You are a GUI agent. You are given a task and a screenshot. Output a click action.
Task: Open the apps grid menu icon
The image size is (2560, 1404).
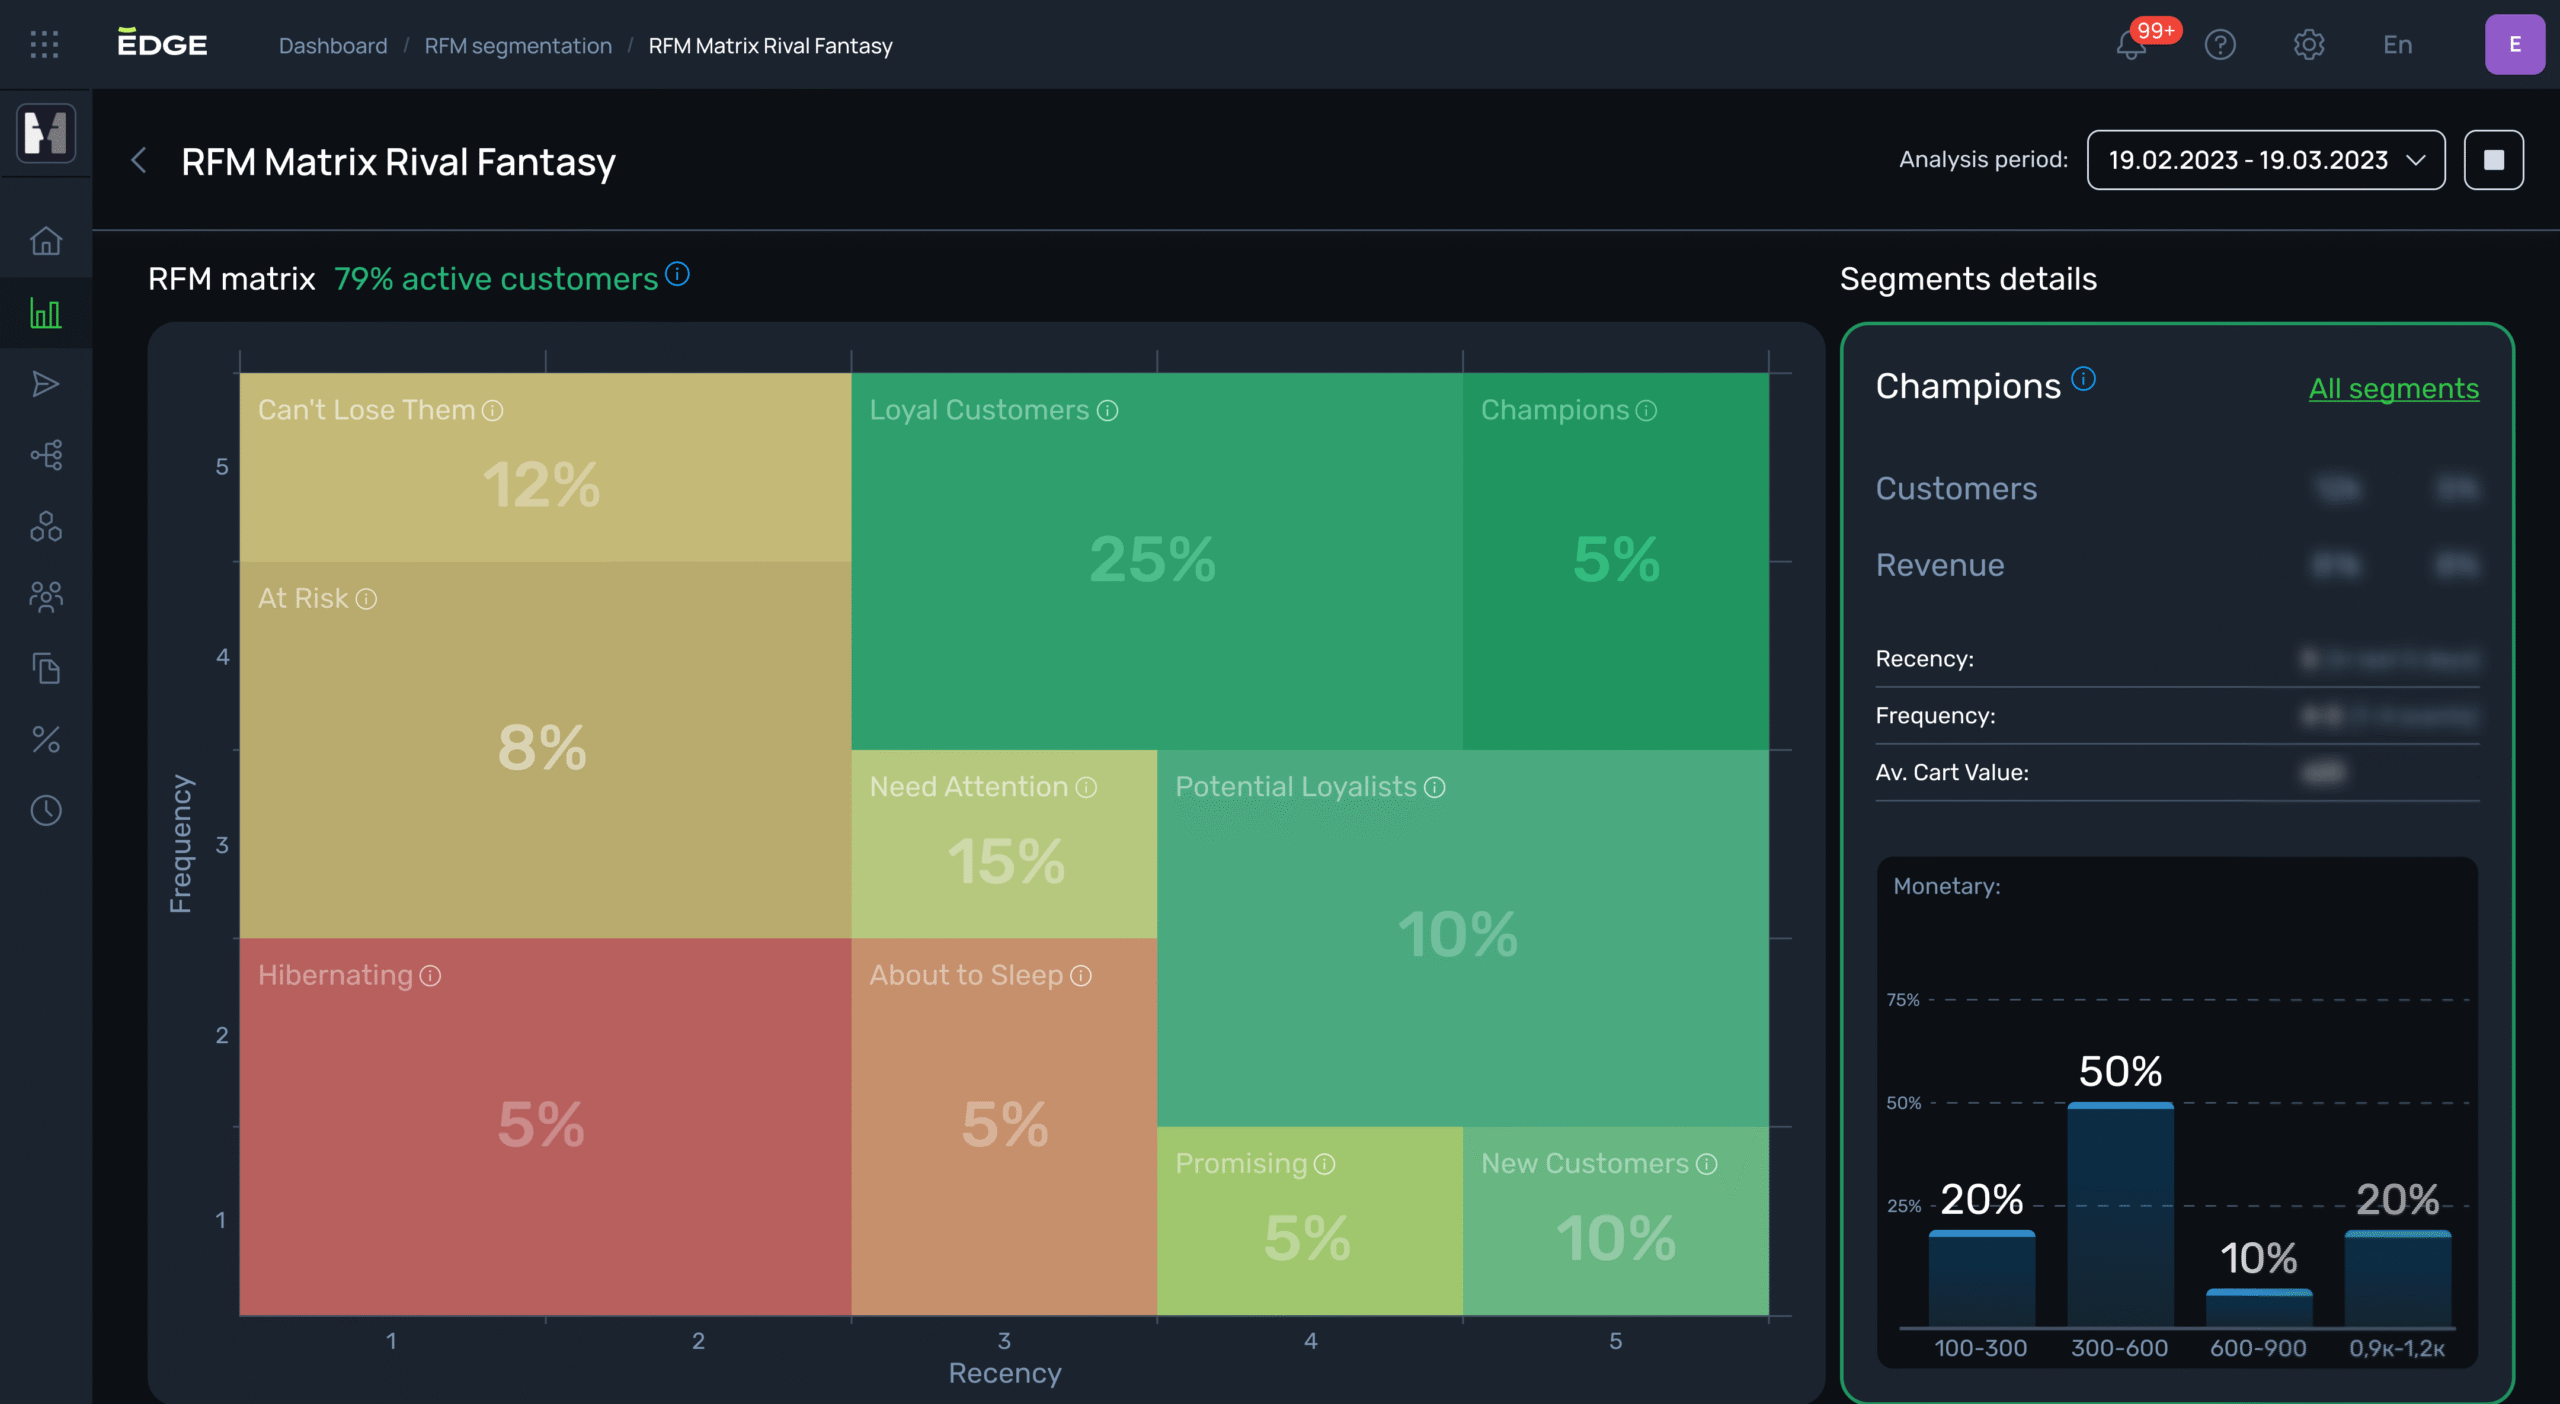[x=44, y=45]
